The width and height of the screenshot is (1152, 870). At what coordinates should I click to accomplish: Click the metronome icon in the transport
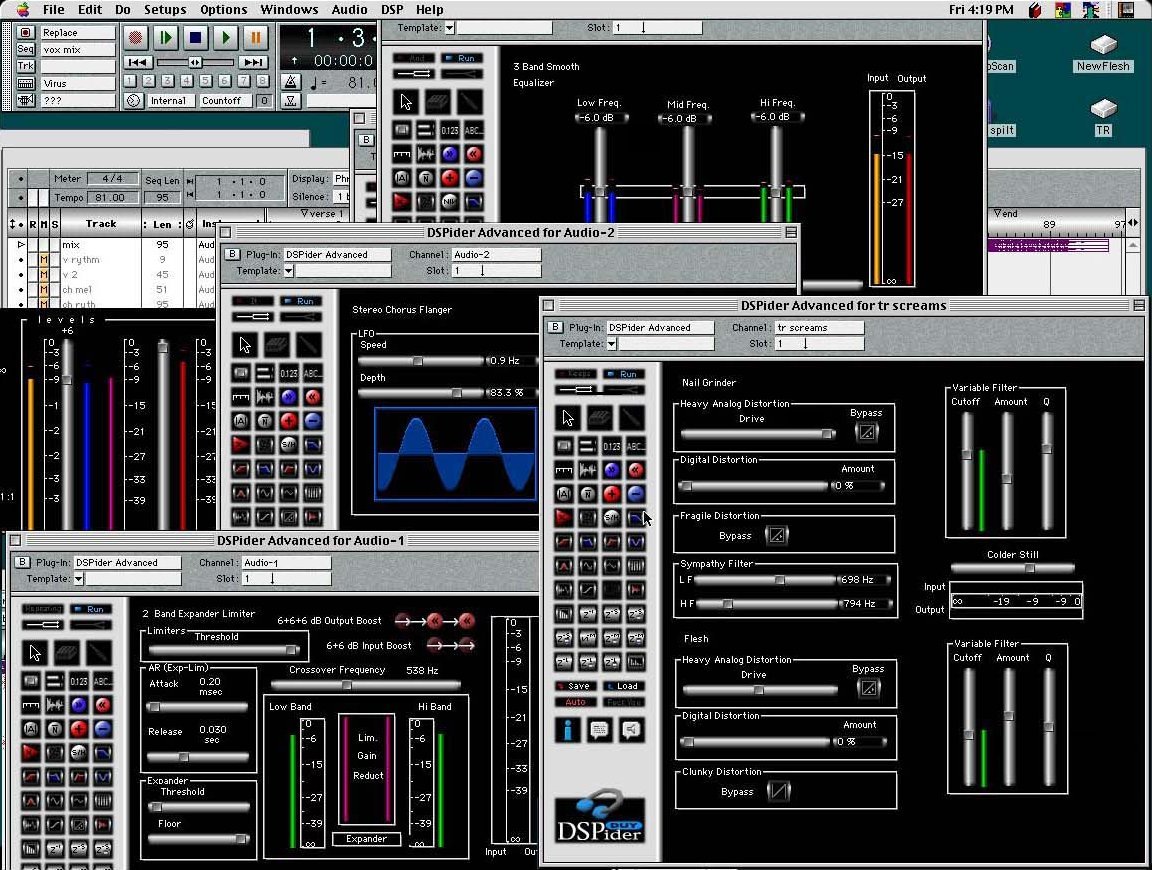(290, 82)
